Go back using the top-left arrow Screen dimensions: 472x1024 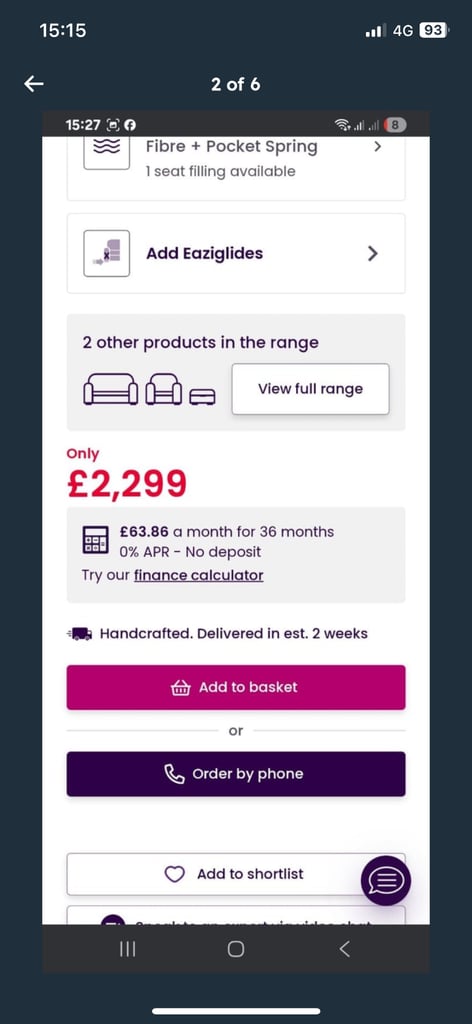(34, 84)
